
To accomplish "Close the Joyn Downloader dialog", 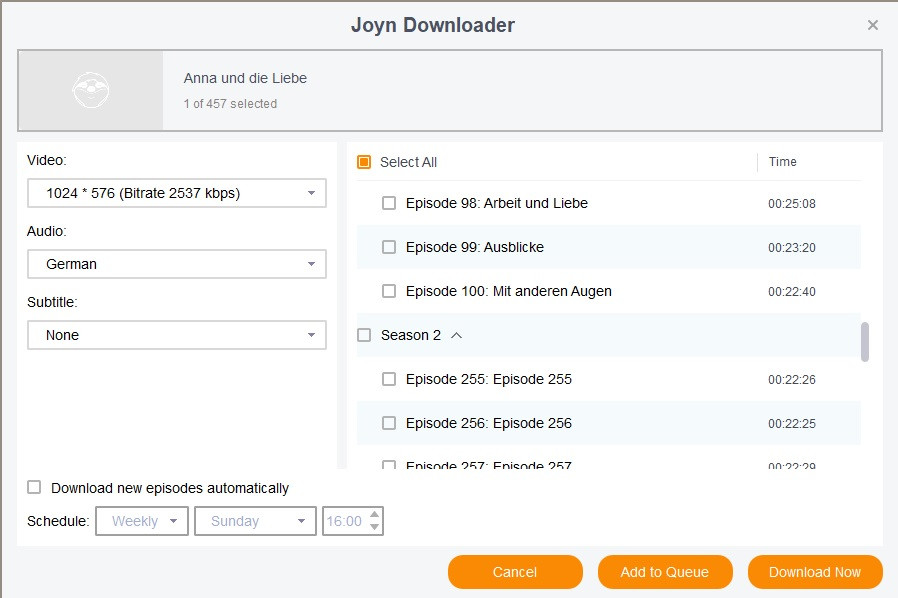I will click(872, 25).
